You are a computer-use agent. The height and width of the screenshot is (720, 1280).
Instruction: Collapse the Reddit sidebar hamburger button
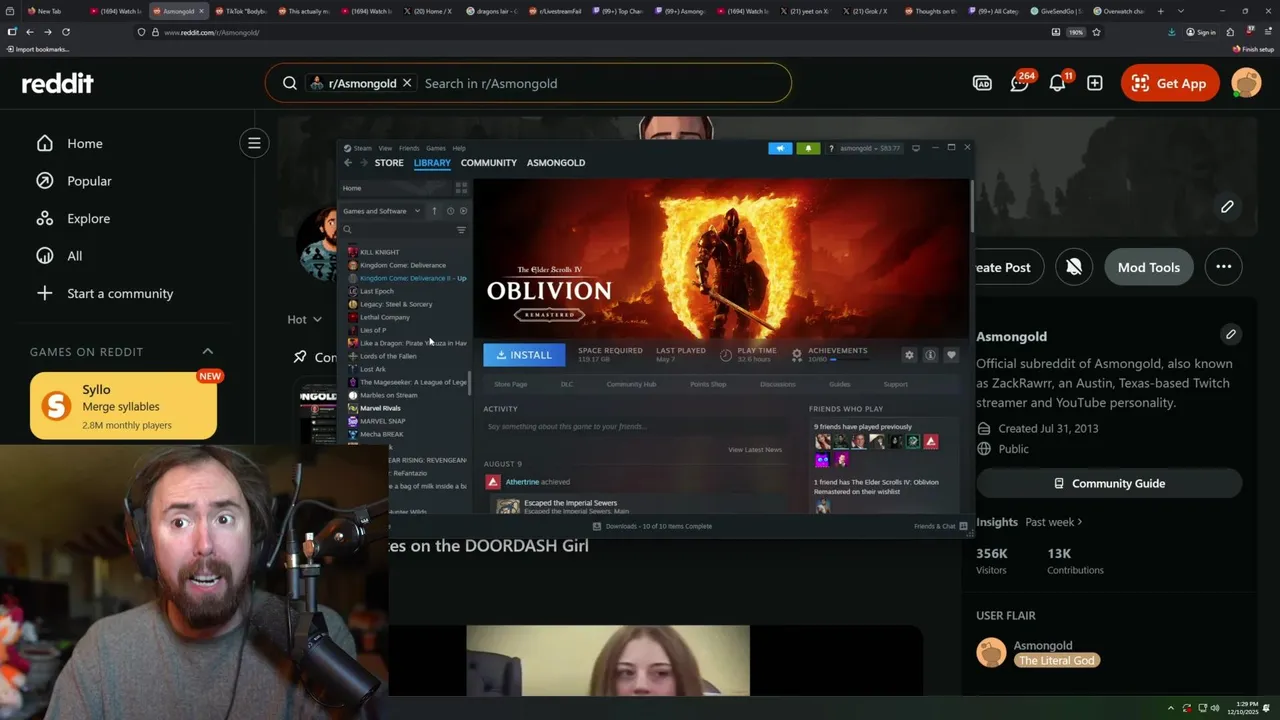coord(254,143)
